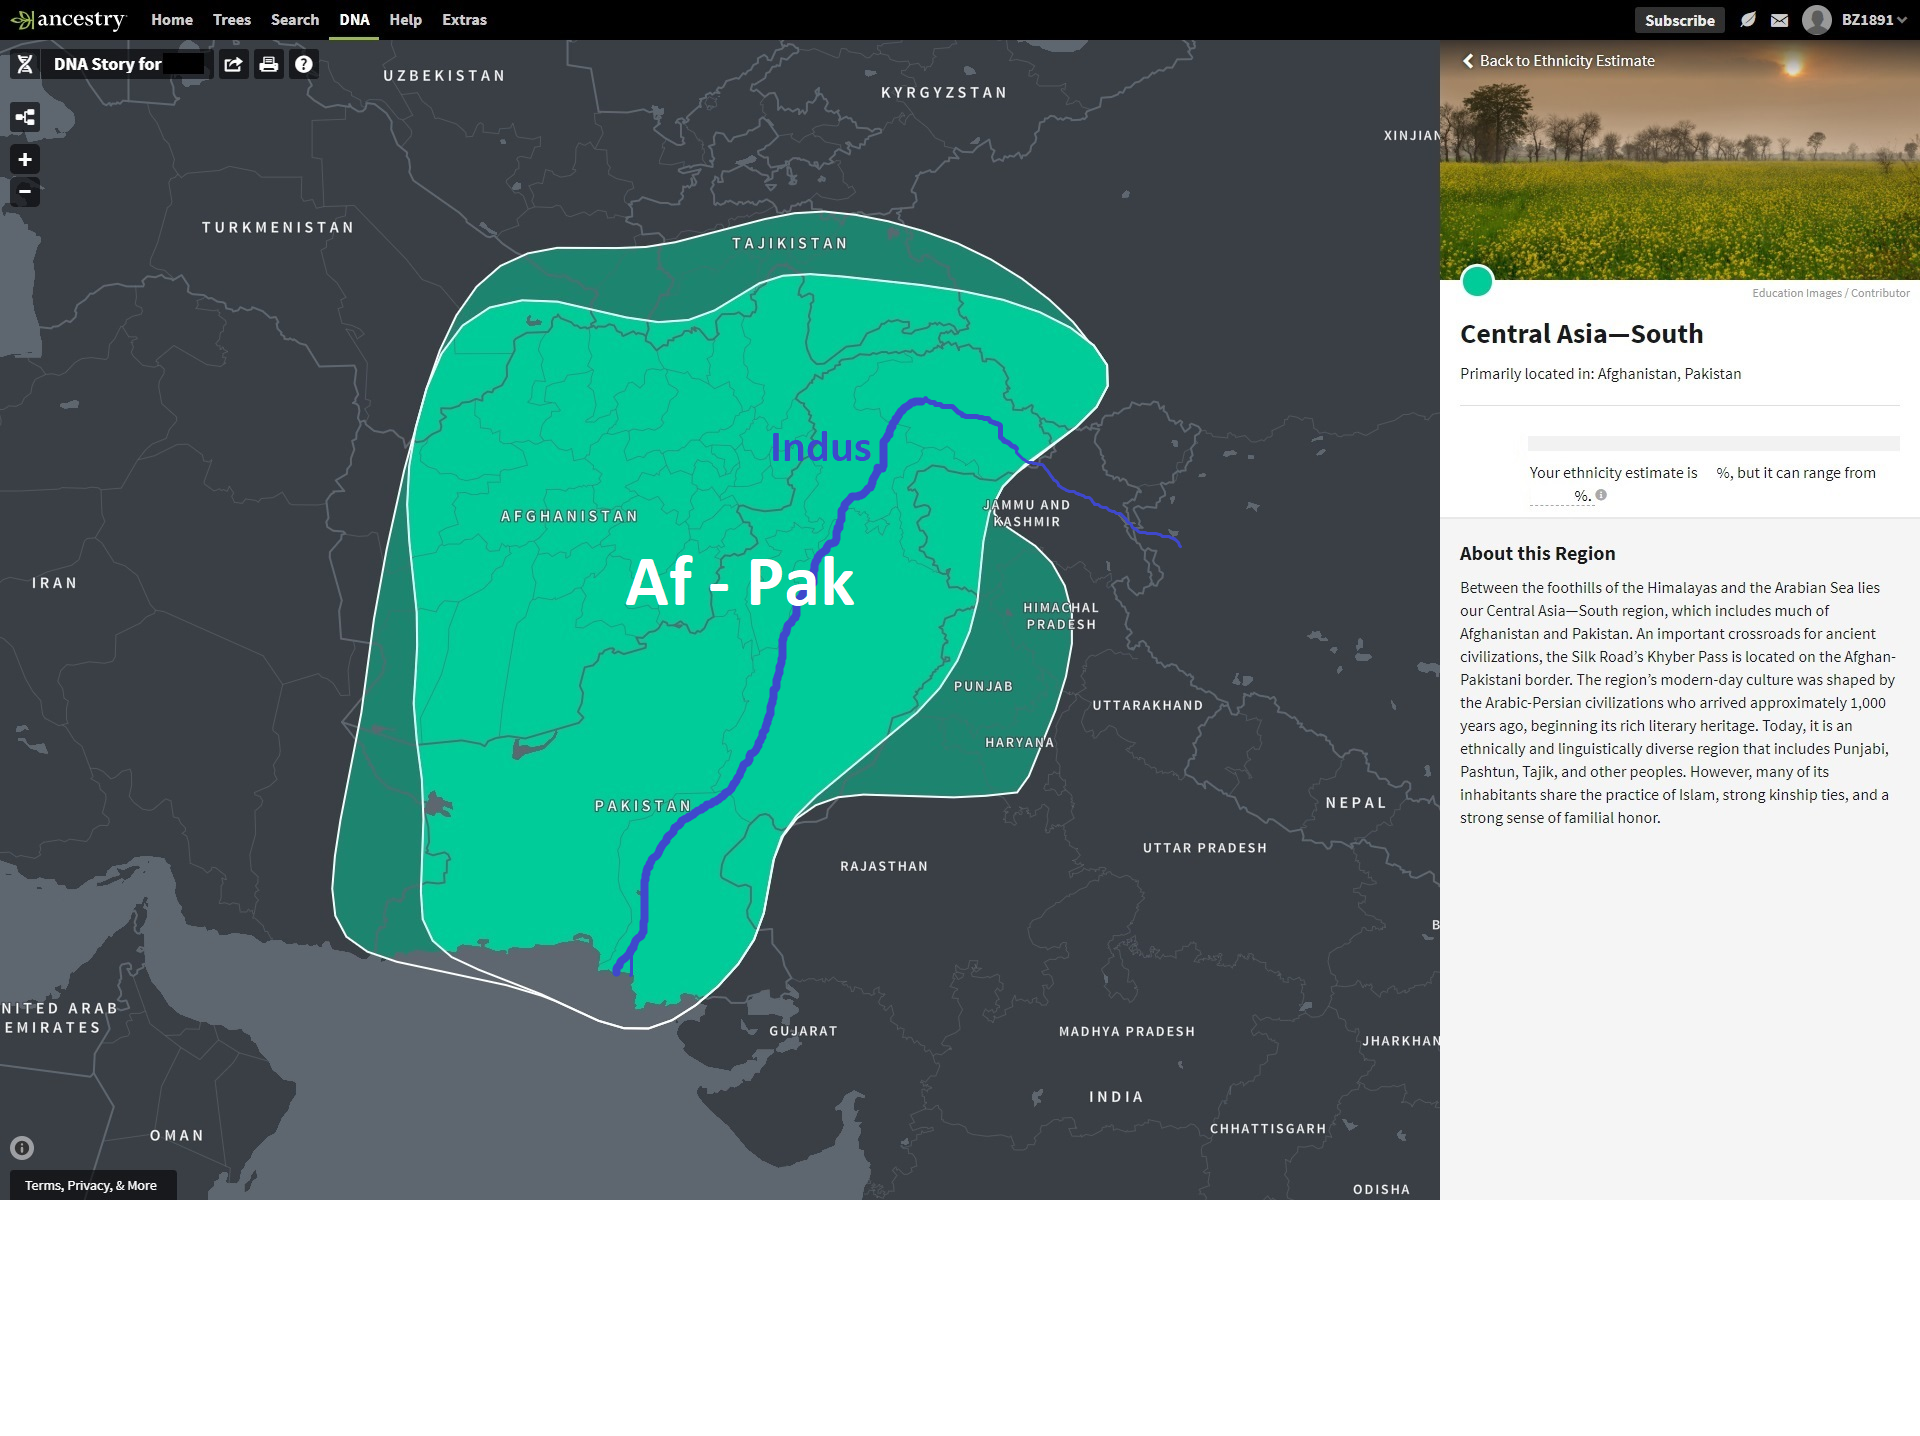The height and width of the screenshot is (1436, 1920).
Task: Click the Nepal map label
Action: click(1356, 803)
